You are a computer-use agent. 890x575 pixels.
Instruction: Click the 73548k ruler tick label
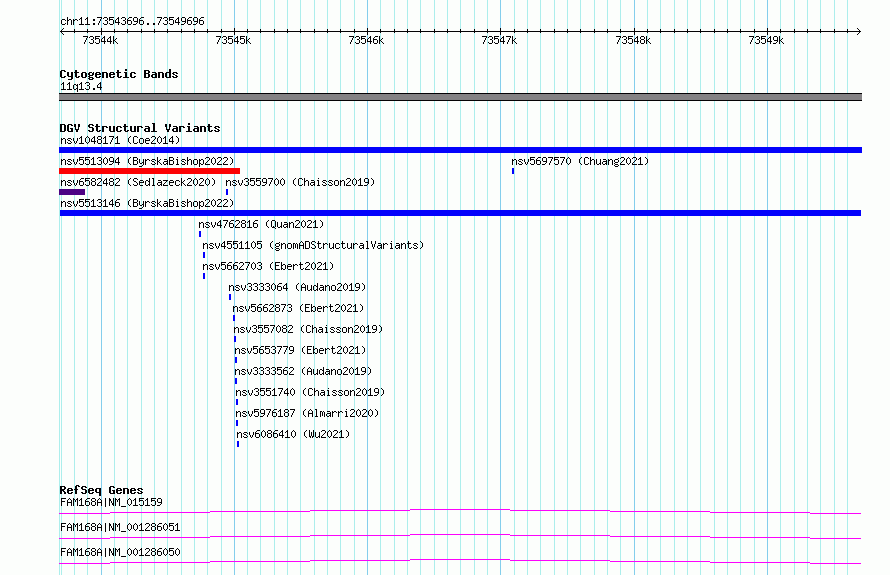point(633,40)
